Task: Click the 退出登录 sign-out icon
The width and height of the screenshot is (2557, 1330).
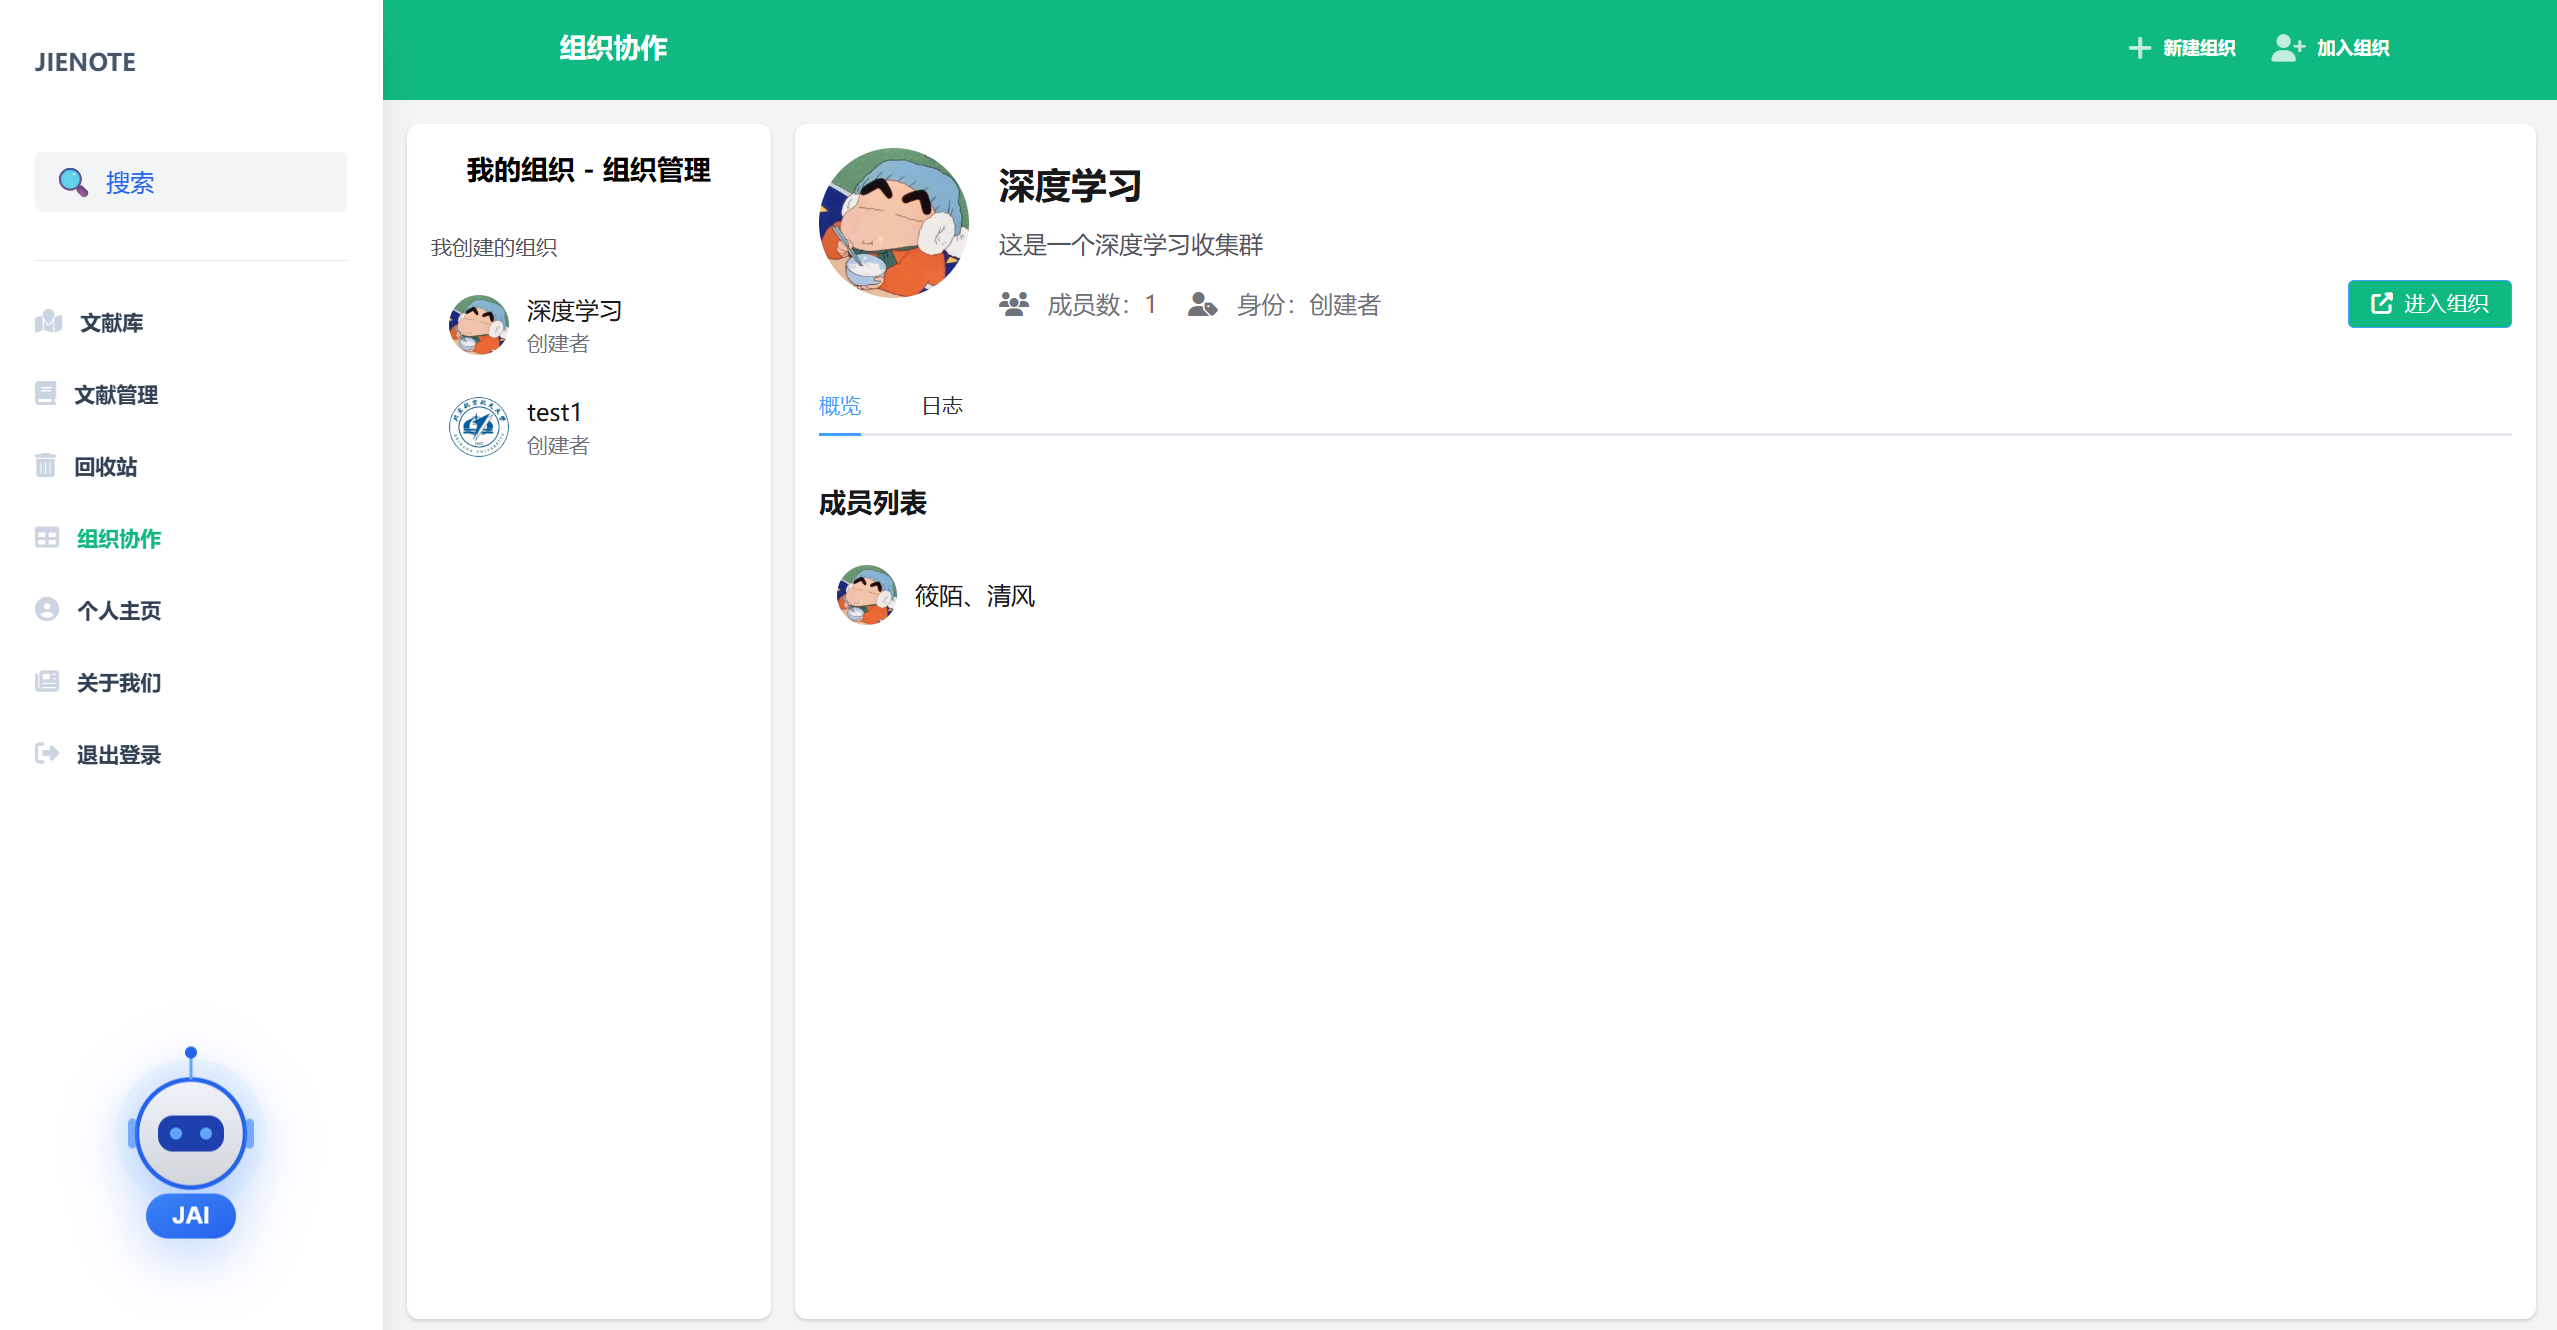Action: [x=47, y=754]
